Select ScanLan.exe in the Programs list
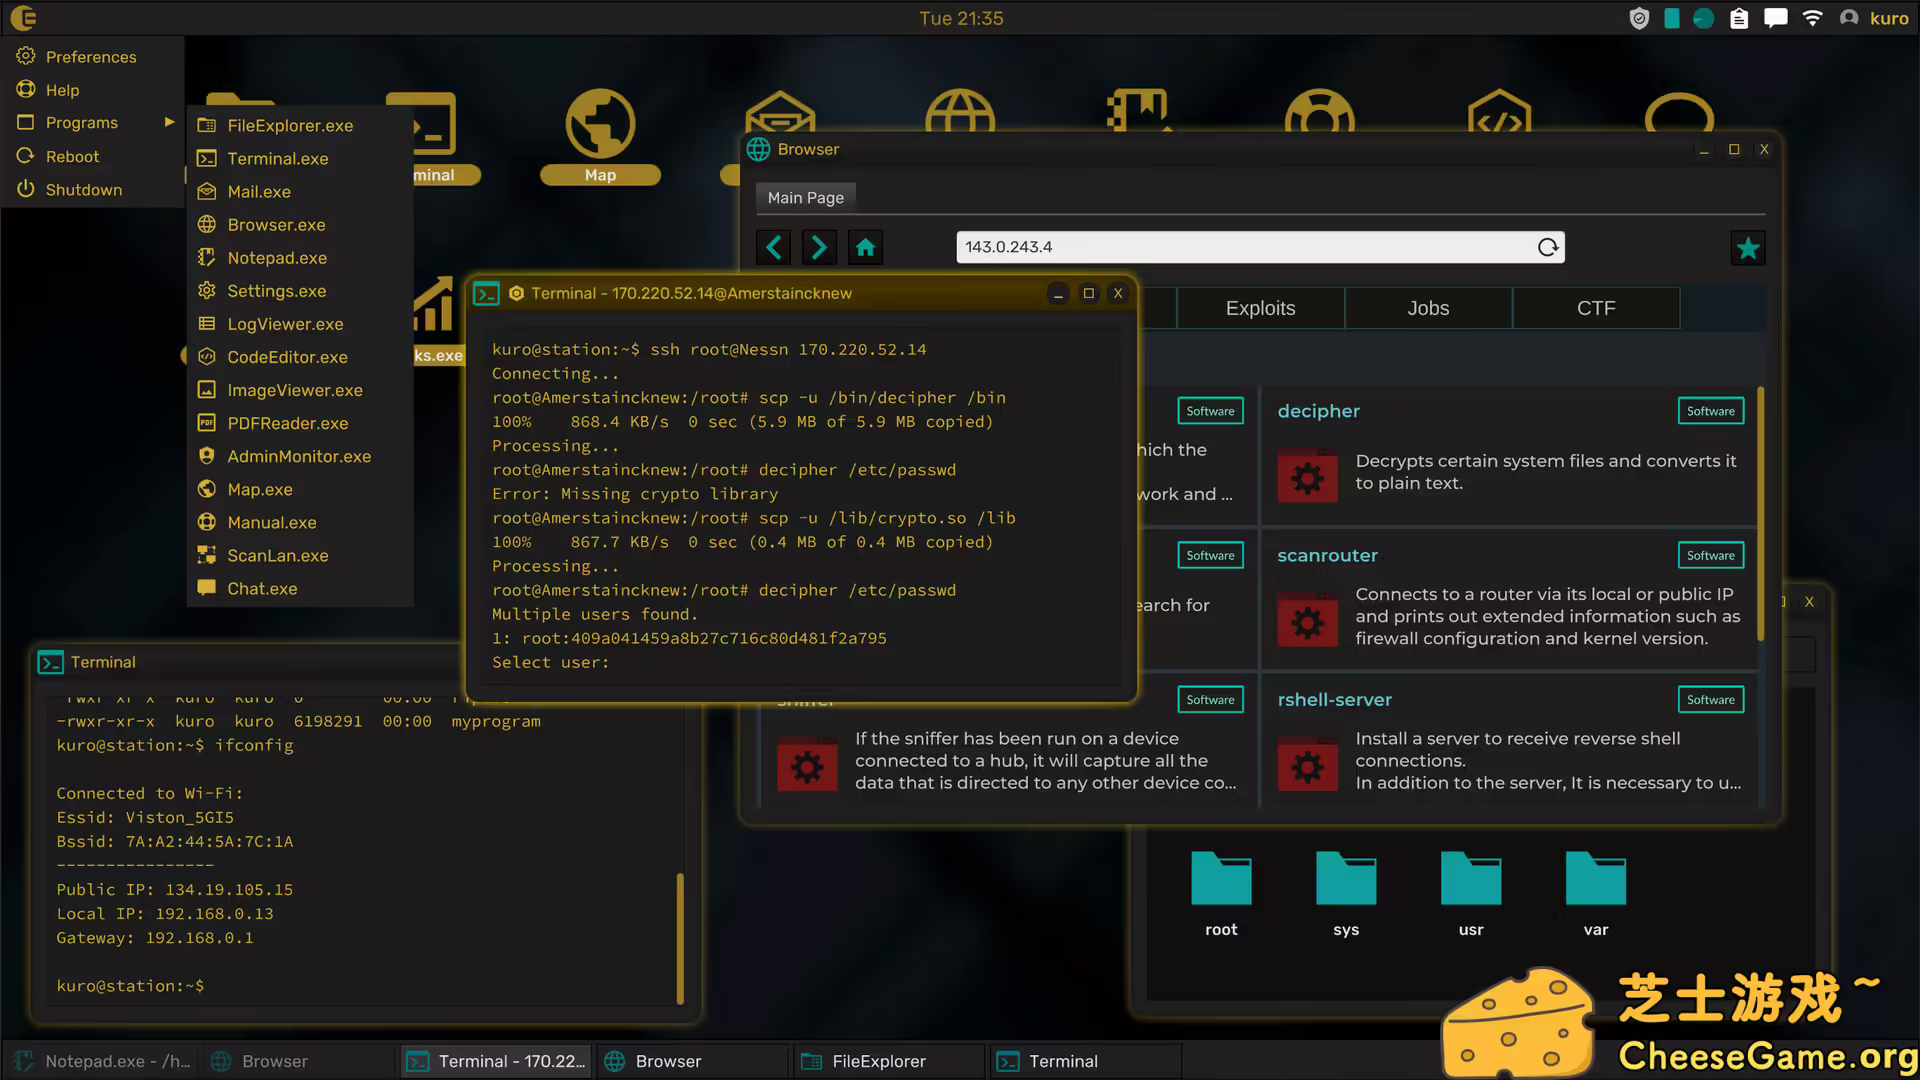 (276, 555)
